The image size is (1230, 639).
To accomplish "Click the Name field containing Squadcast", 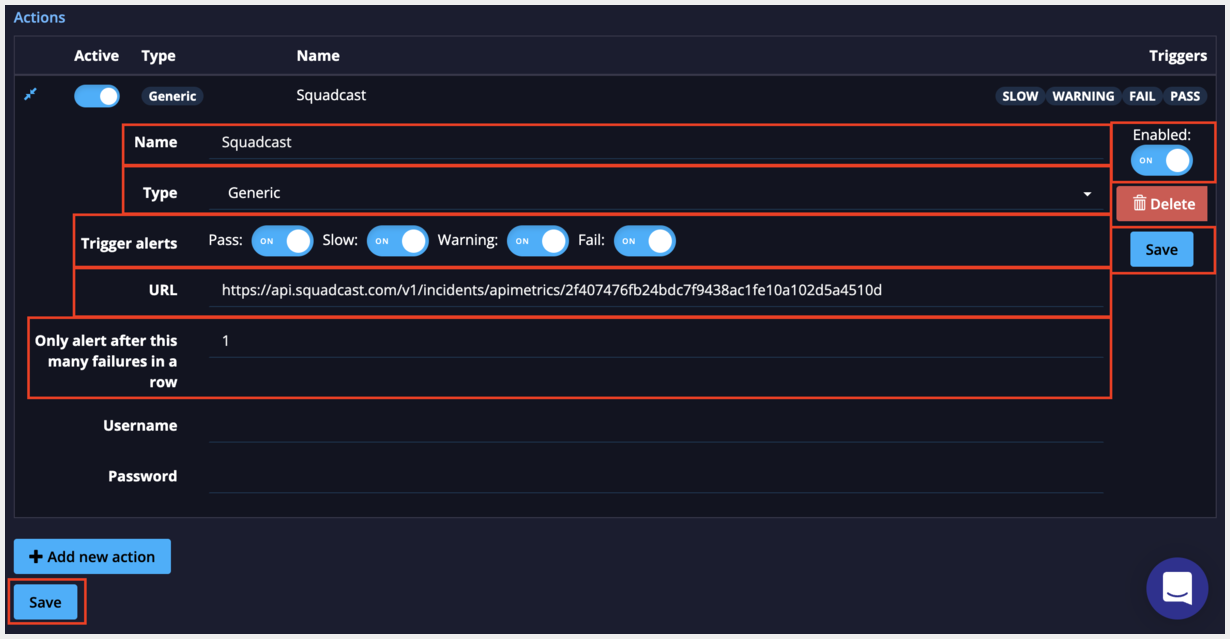I will pyautogui.click(x=656, y=142).
